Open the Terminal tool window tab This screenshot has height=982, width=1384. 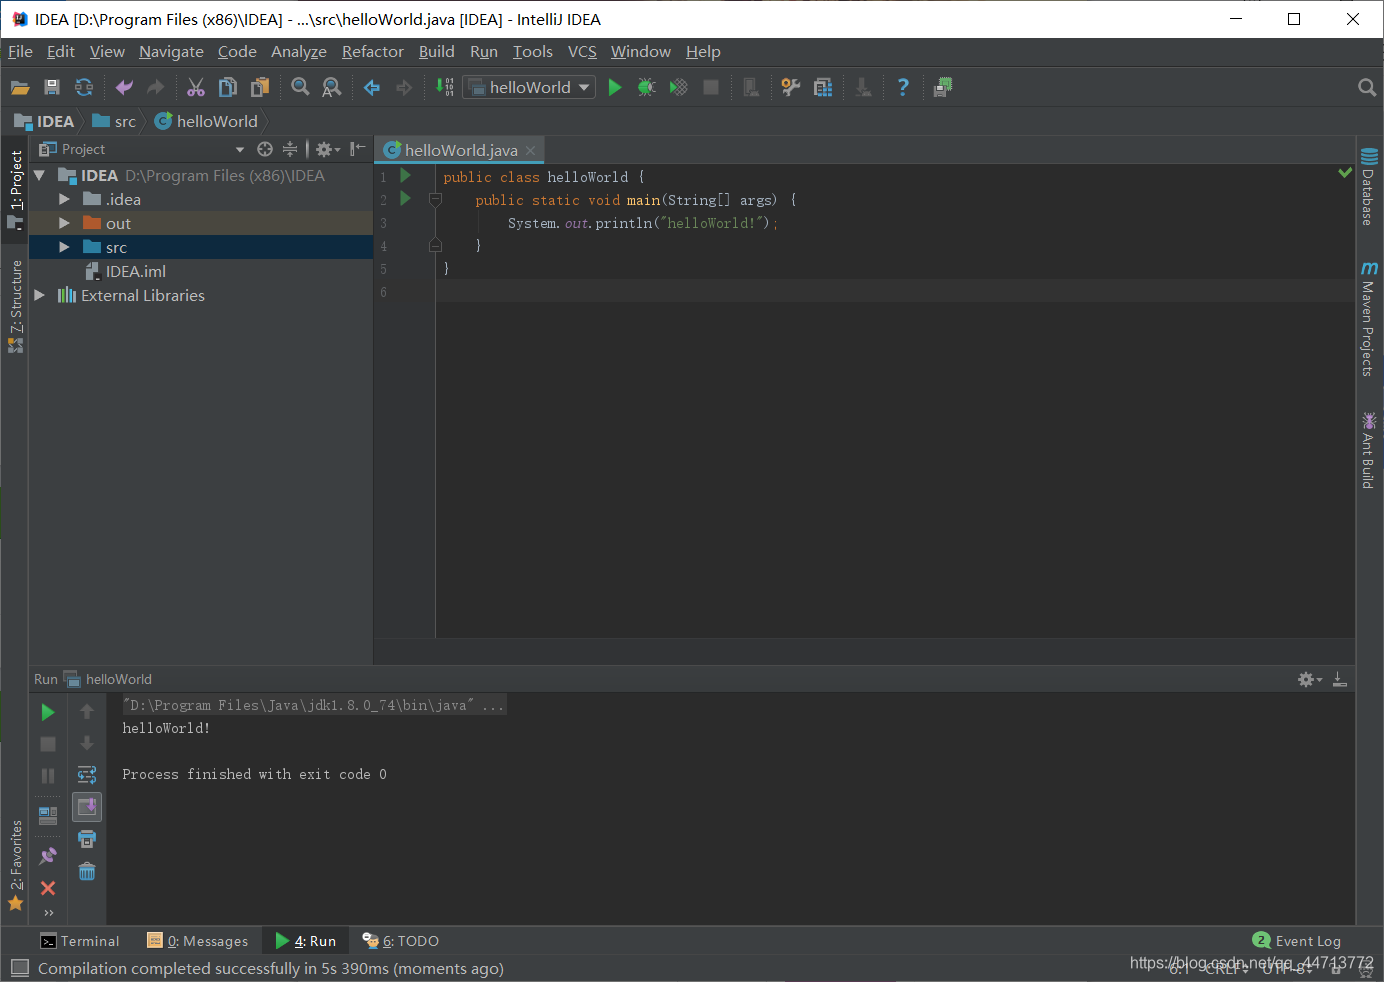[x=79, y=941]
